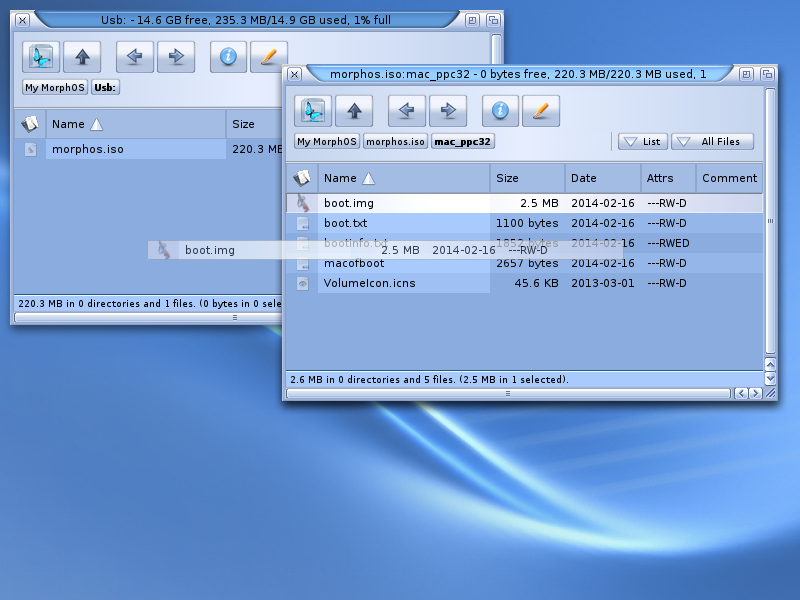The image size is (800, 600).
Task: Go up one level in mac_ppc32 window
Action: [354, 111]
